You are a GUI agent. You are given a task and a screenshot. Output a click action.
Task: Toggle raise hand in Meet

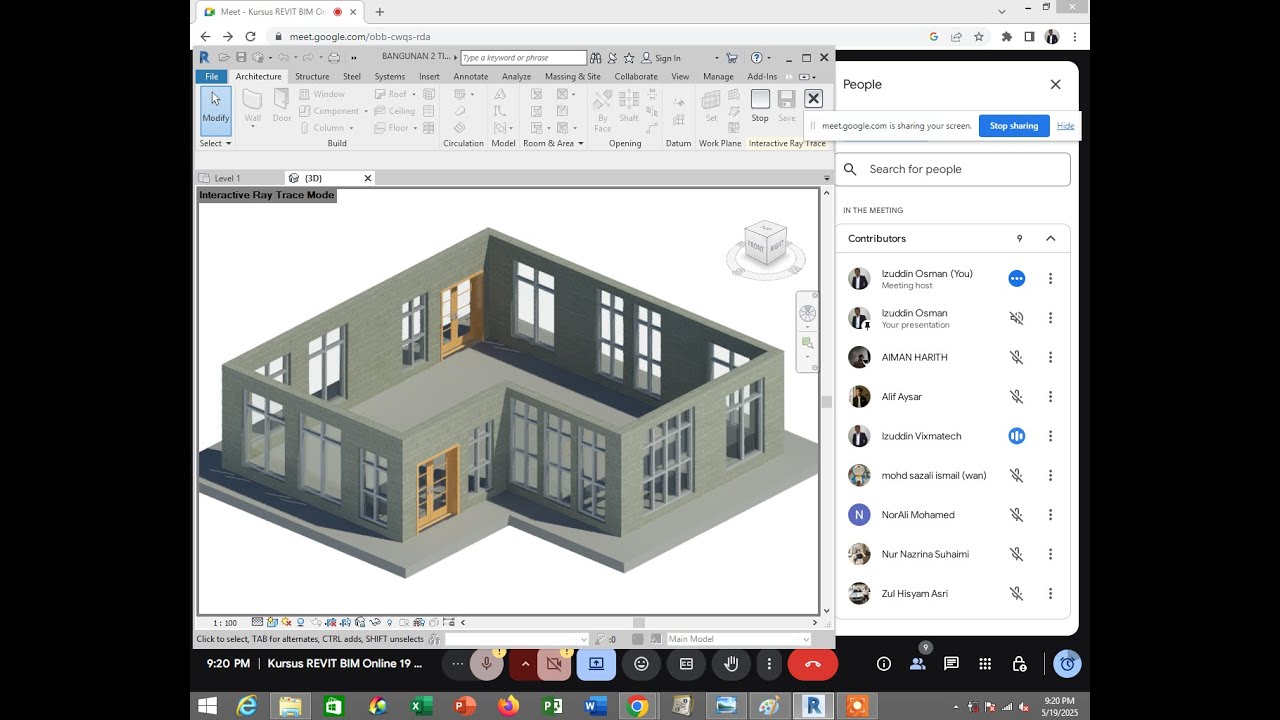pyautogui.click(x=731, y=663)
